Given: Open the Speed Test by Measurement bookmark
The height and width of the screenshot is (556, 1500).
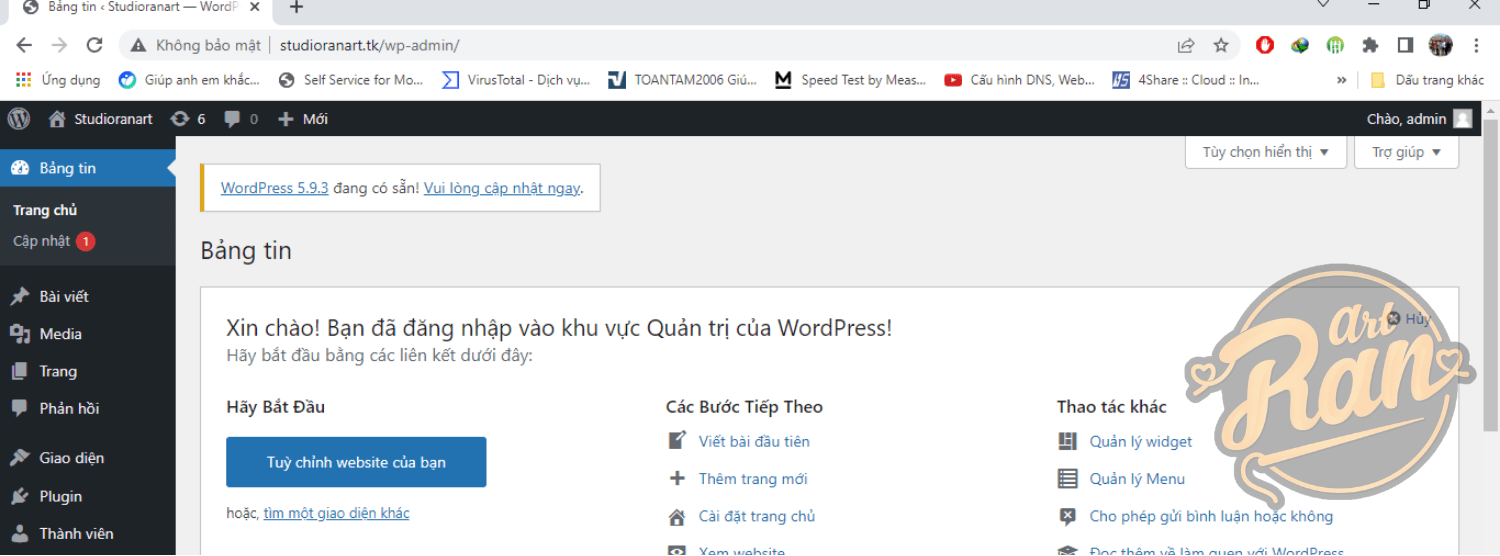Looking at the screenshot, I should point(851,80).
